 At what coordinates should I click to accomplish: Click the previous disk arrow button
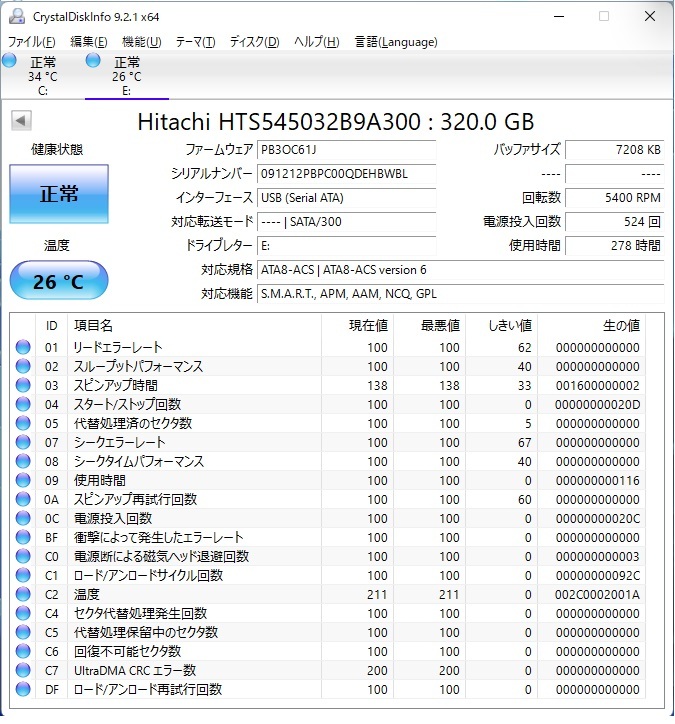[21, 121]
